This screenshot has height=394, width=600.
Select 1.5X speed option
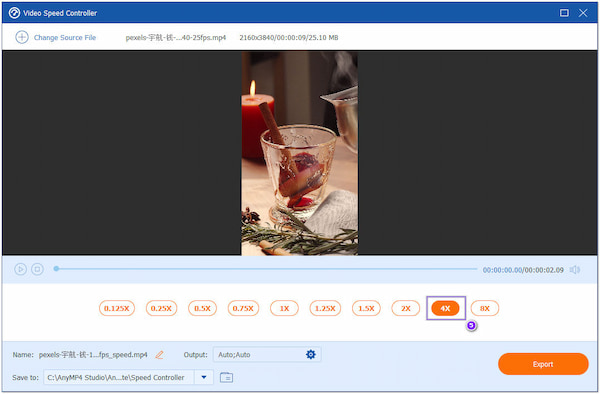pyautogui.click(x=366, y=308)
